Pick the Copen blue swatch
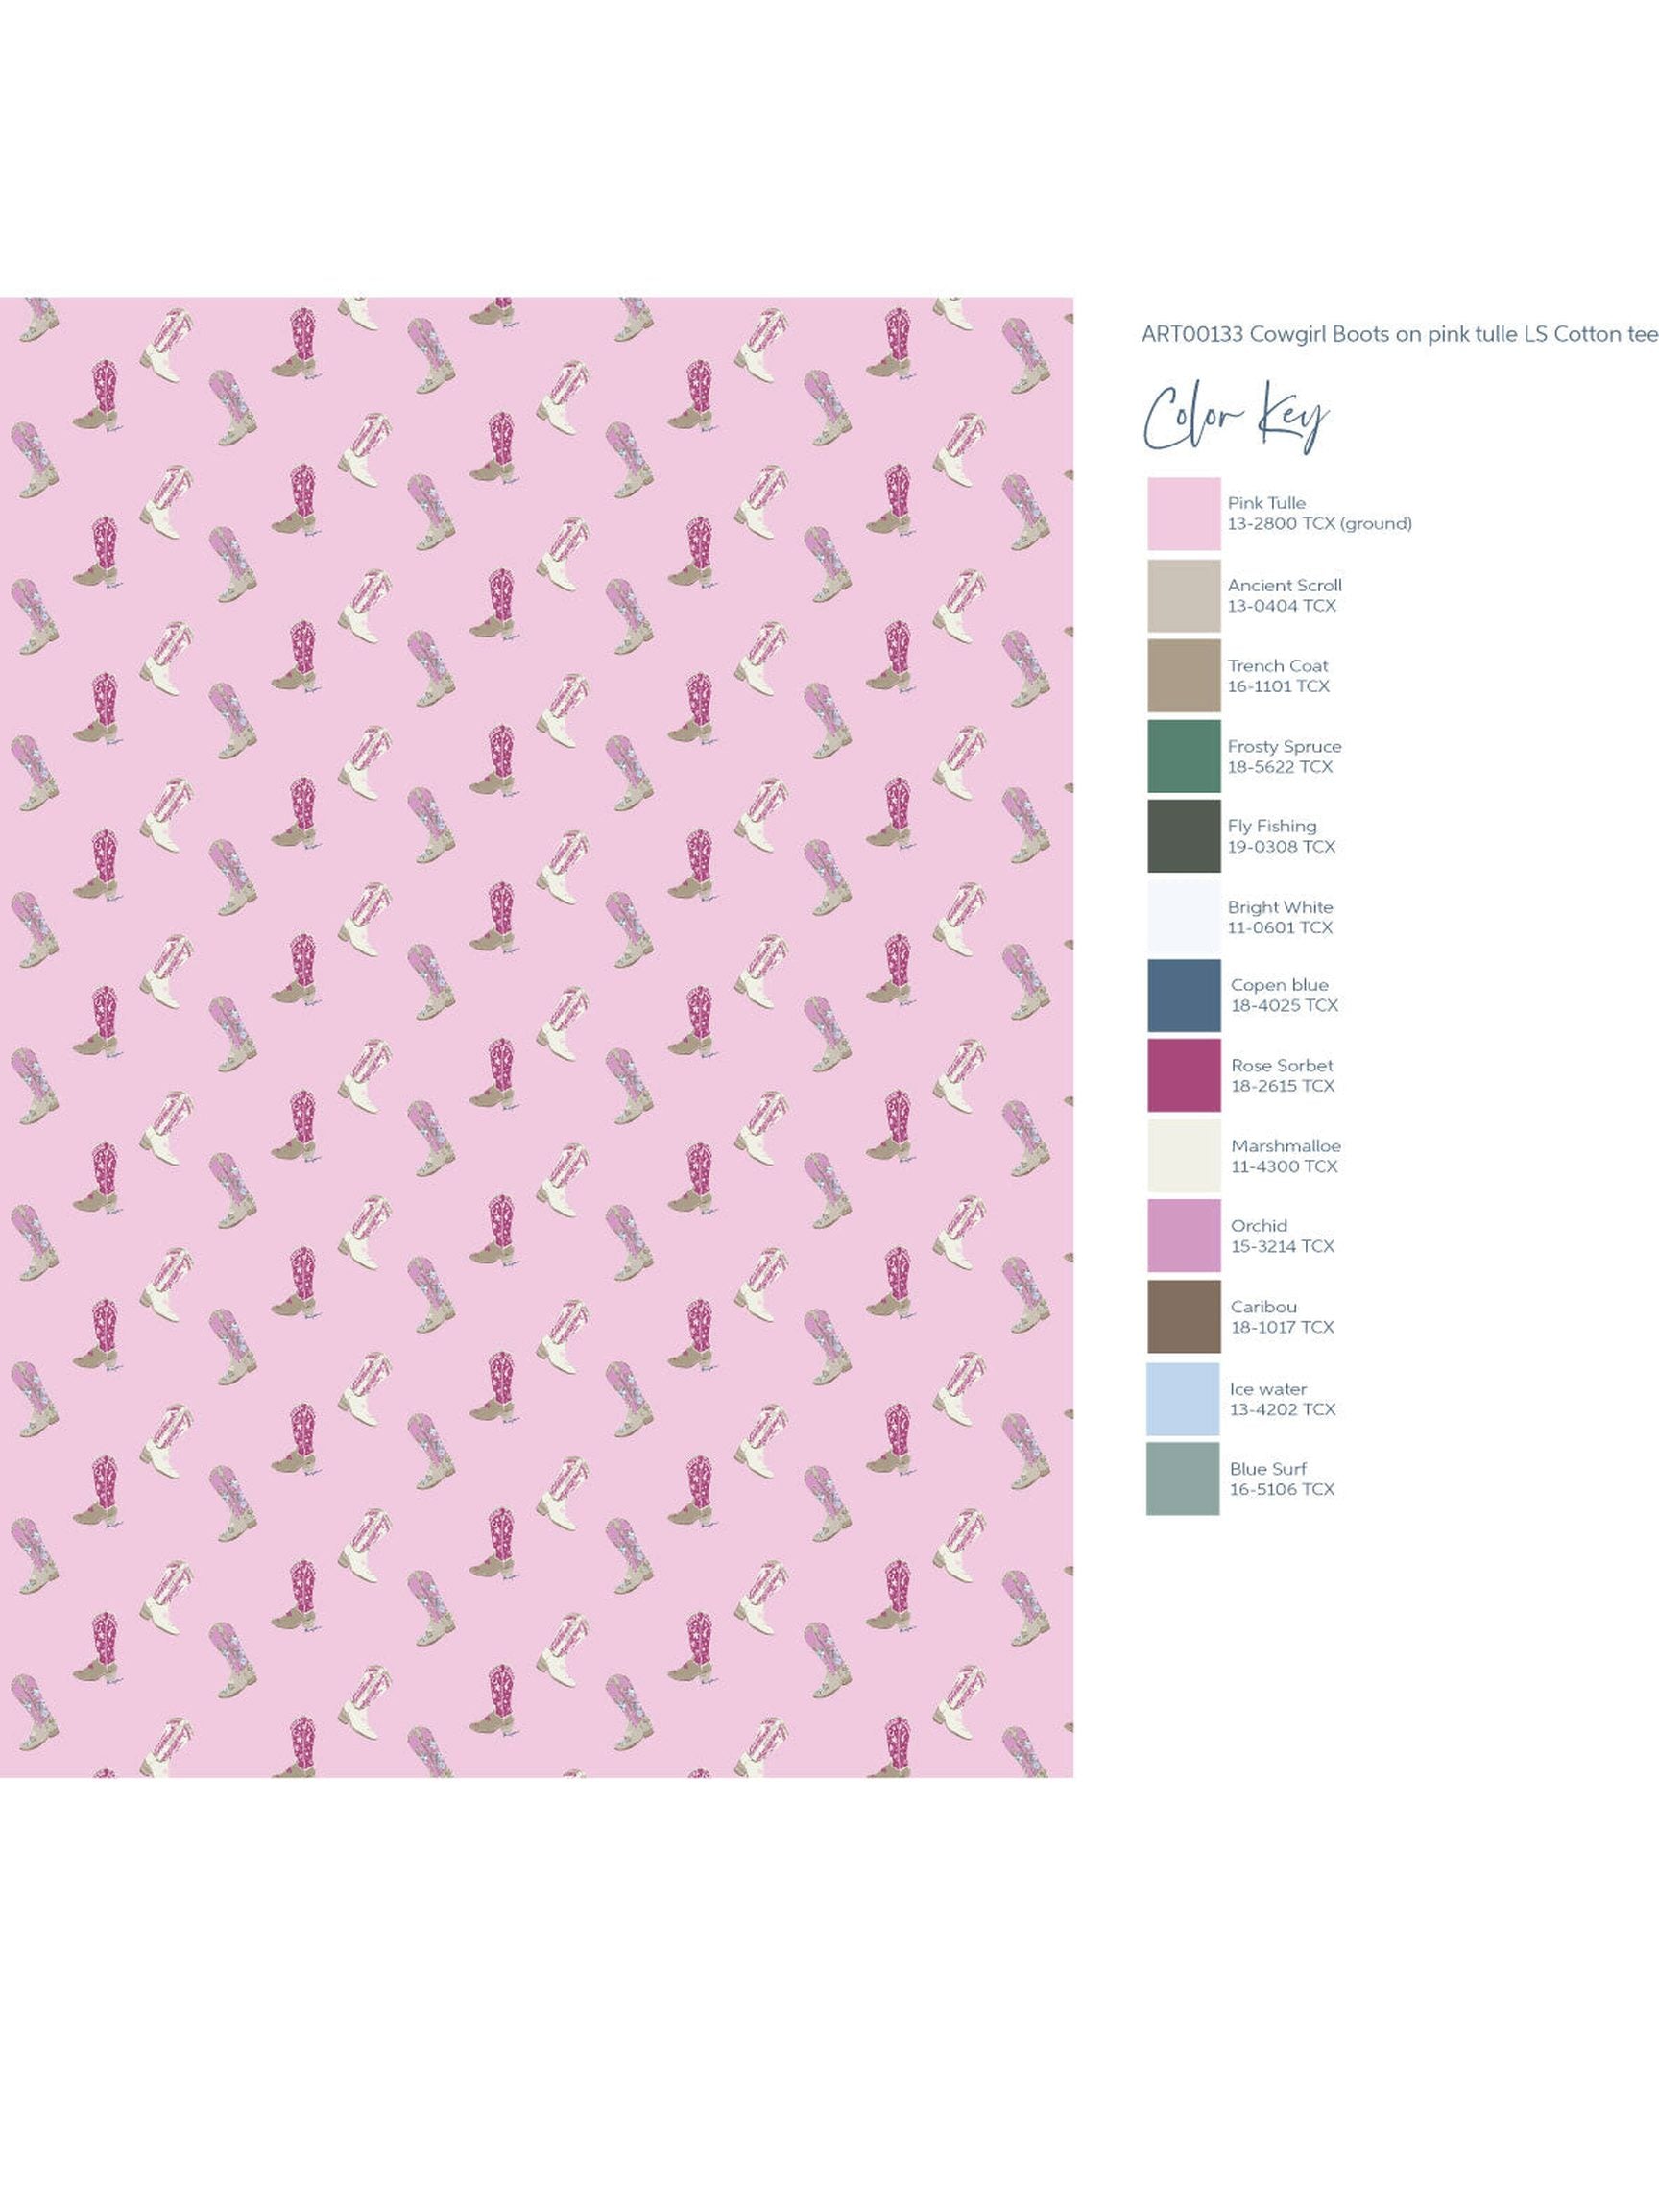This screenshot has width=1659, height=2212. click(1183, 996)
